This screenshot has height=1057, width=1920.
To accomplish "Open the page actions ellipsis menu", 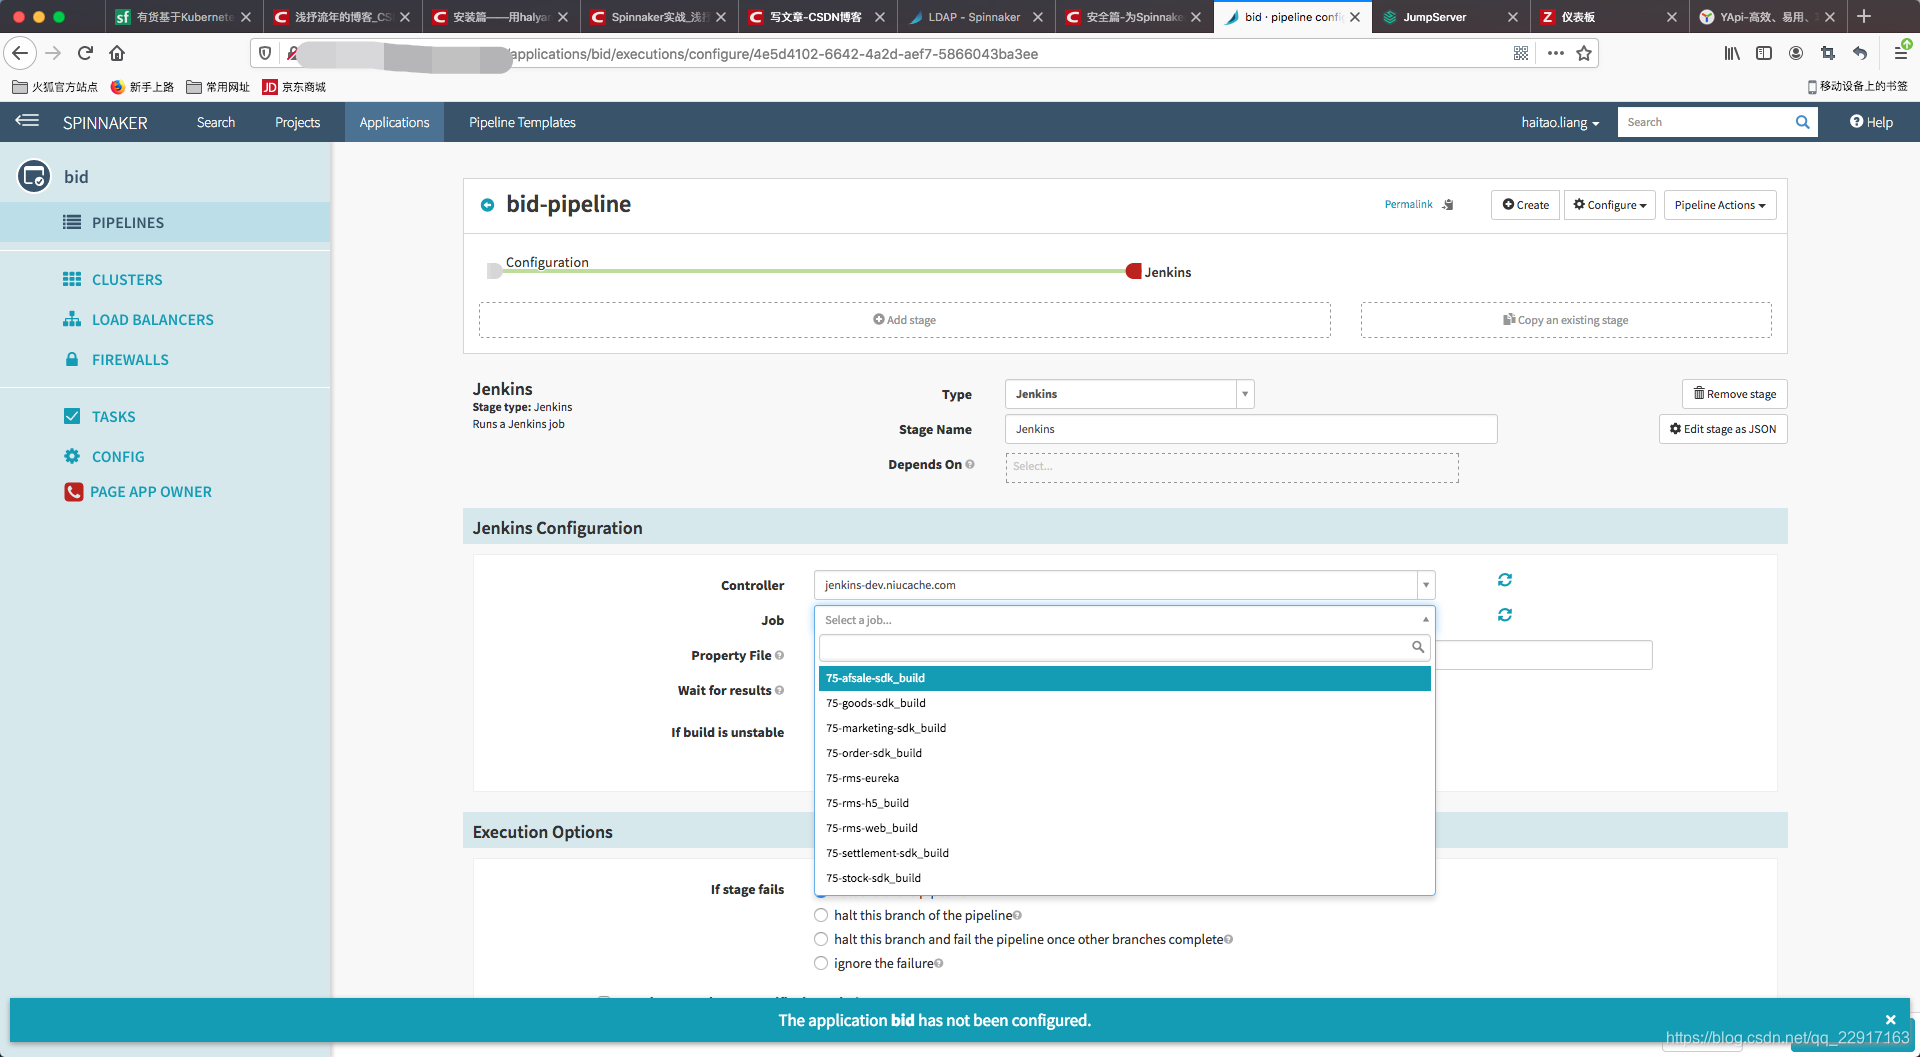I will [x=1555, y=53].
